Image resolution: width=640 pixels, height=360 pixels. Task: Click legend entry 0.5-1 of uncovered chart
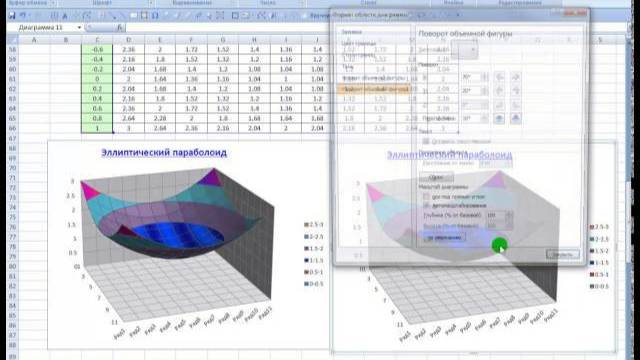pyautogui.click(x=314, y=272)
